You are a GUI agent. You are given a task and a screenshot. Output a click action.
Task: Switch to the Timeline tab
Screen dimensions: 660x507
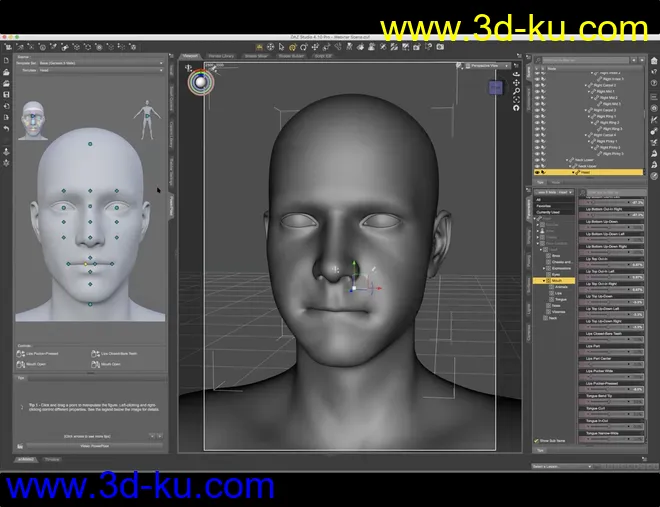(x=51, y=459)
